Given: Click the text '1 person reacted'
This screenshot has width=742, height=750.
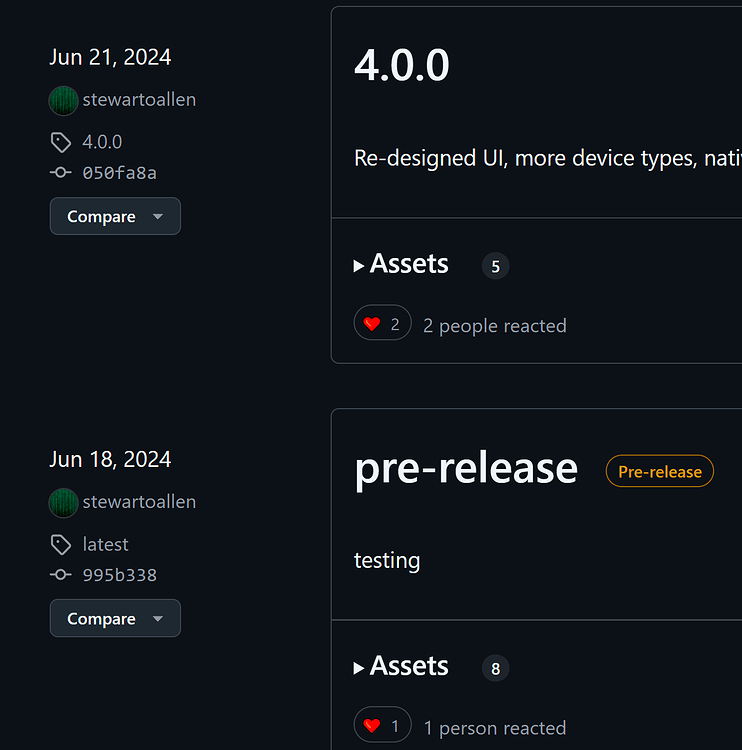Looking at the screenshot, I should click(495, 728).
